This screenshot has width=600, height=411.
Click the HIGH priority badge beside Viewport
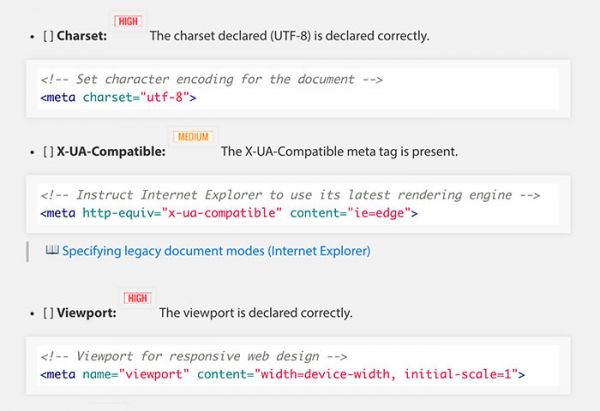click(133, 298)
